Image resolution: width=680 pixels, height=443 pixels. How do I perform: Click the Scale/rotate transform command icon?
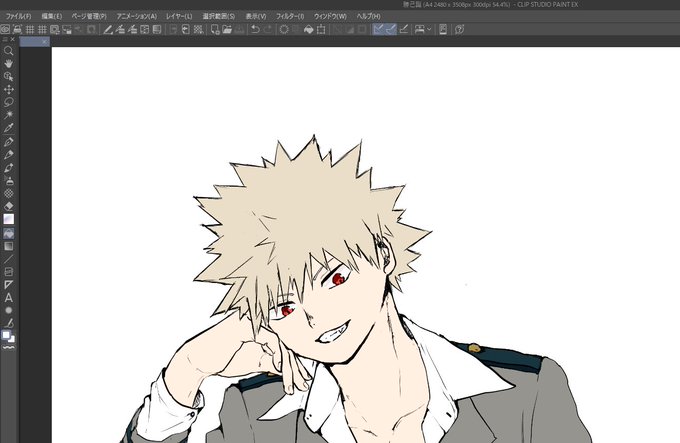[321, 29]
